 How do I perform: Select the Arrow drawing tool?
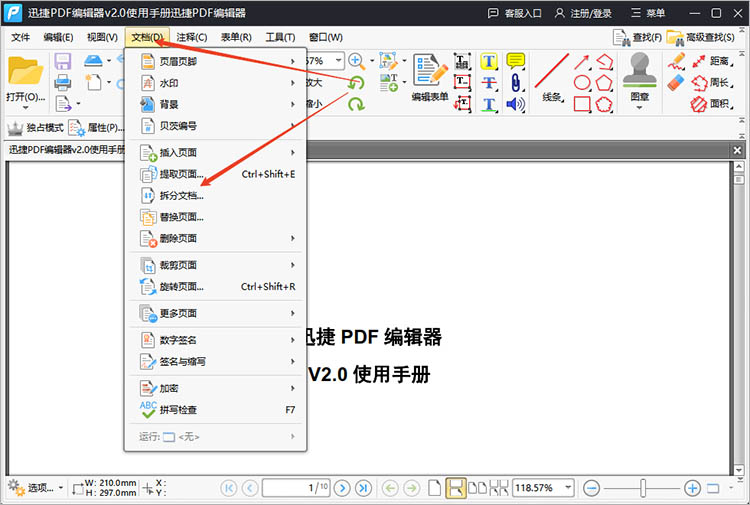582,62
